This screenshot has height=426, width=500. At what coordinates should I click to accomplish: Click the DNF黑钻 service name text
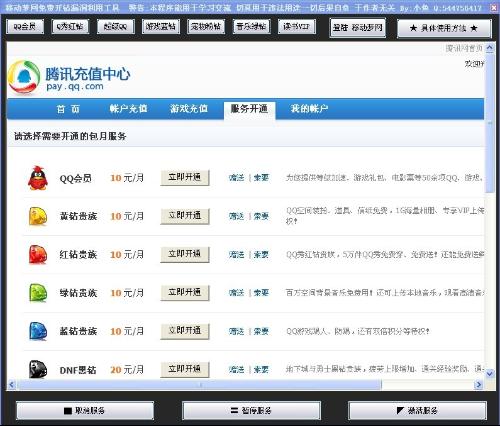pos(78,370)
